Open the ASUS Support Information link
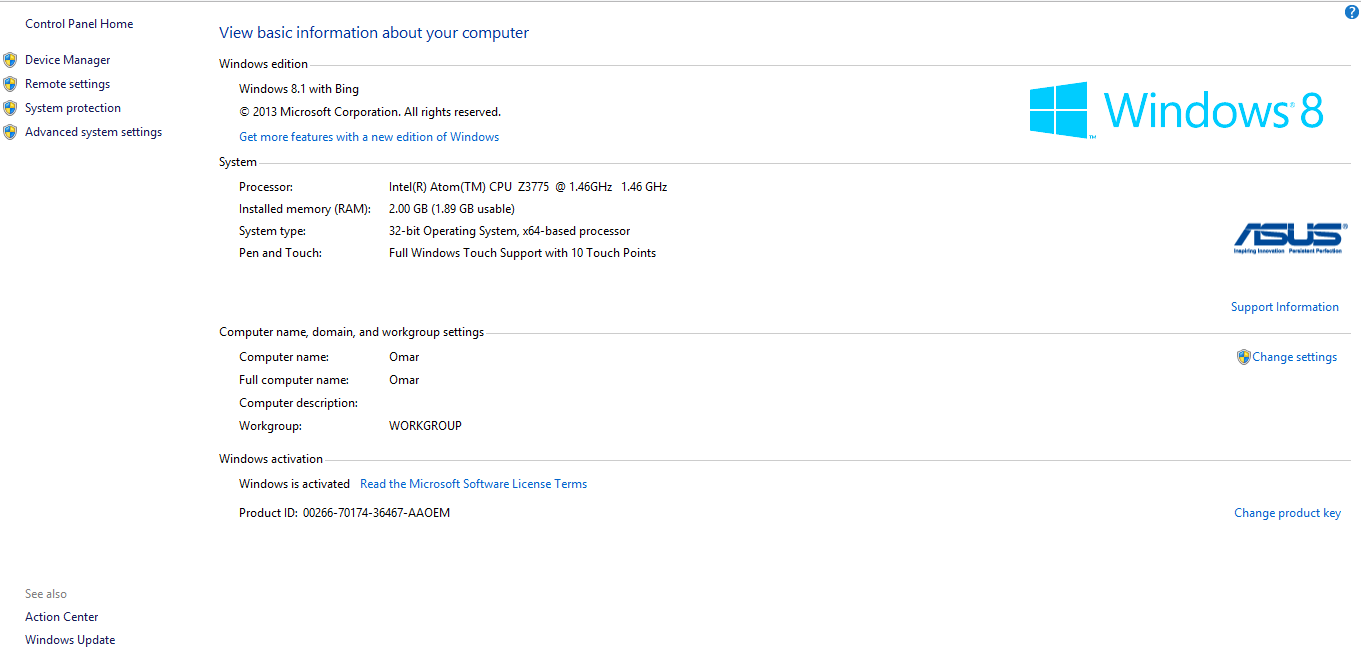The width and height of the screenshot is (1361, 660). pyautogui.click(x=1284, y=307)
